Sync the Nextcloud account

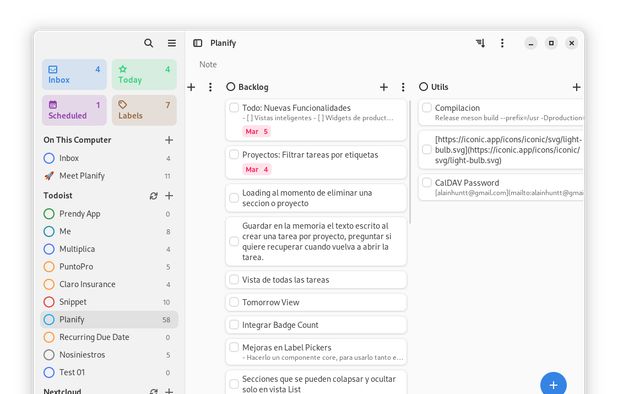pos(154,391)
